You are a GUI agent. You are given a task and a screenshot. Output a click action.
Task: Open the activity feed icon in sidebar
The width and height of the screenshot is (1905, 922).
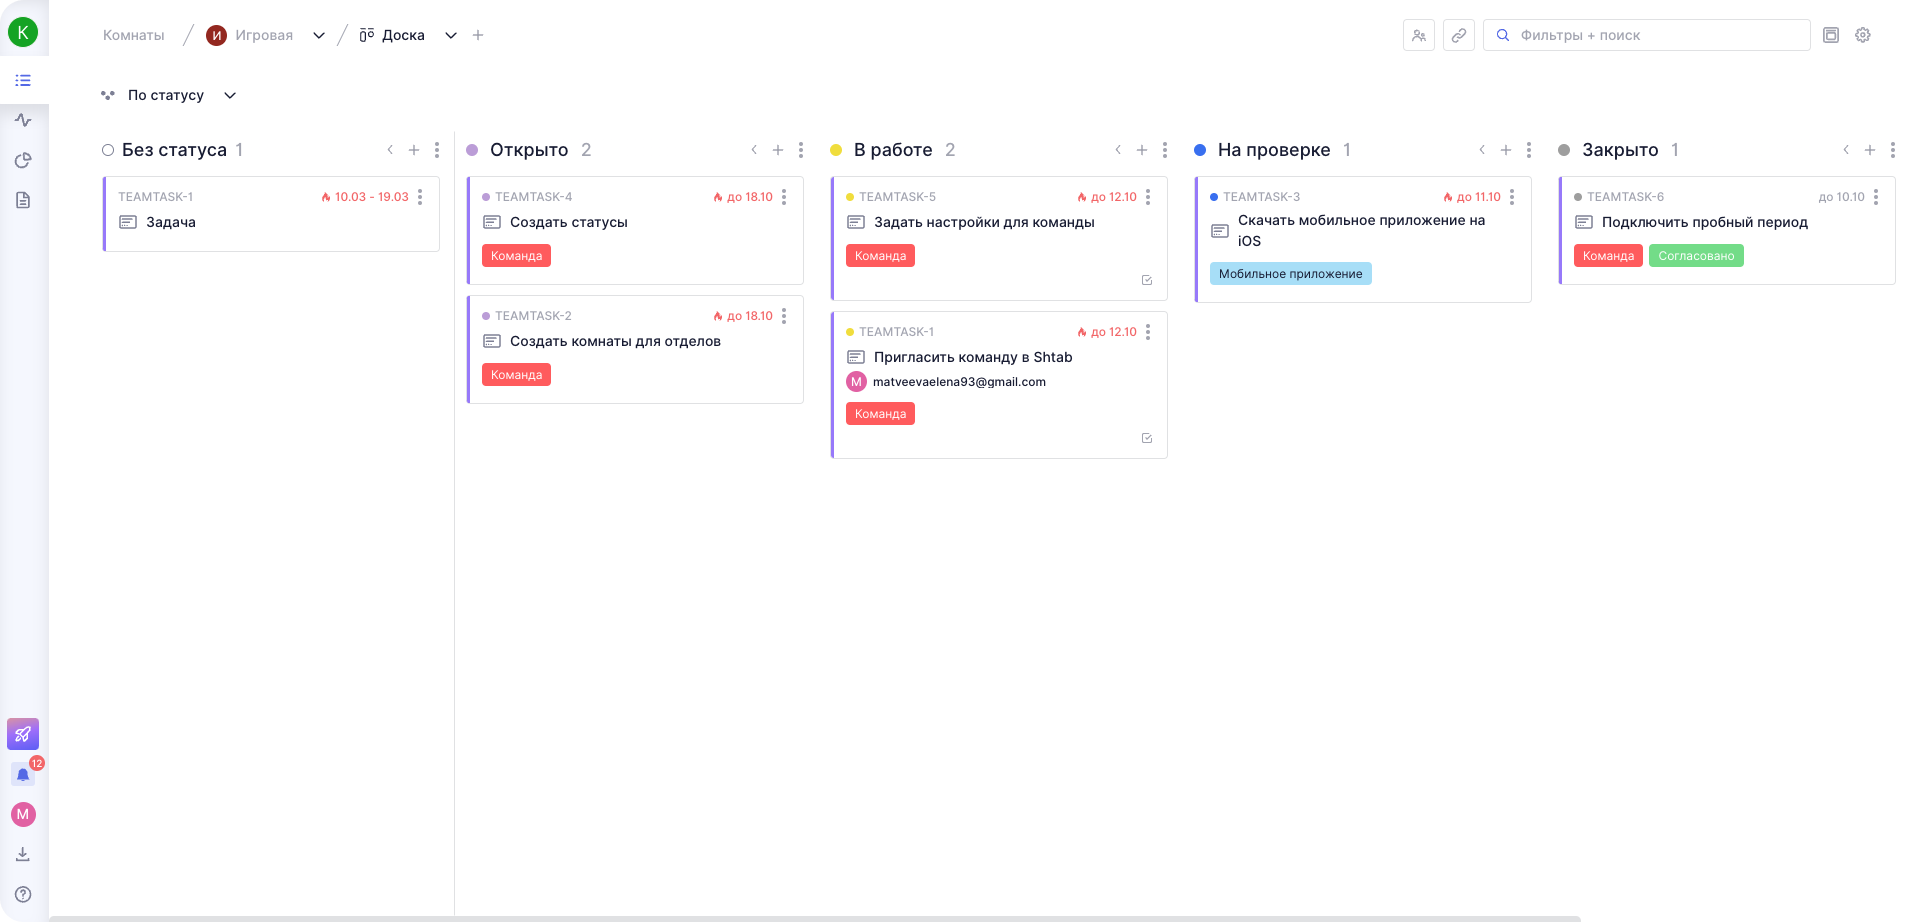(x=23, y=120)
